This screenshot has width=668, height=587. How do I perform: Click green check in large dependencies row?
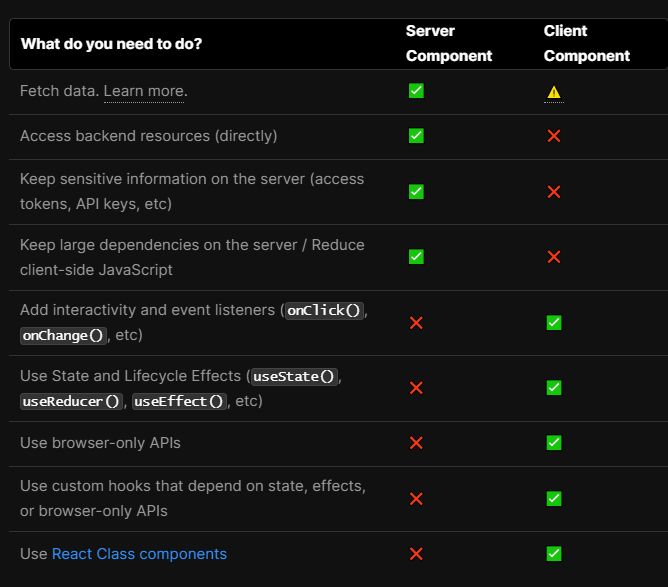[x=416, y=257]
